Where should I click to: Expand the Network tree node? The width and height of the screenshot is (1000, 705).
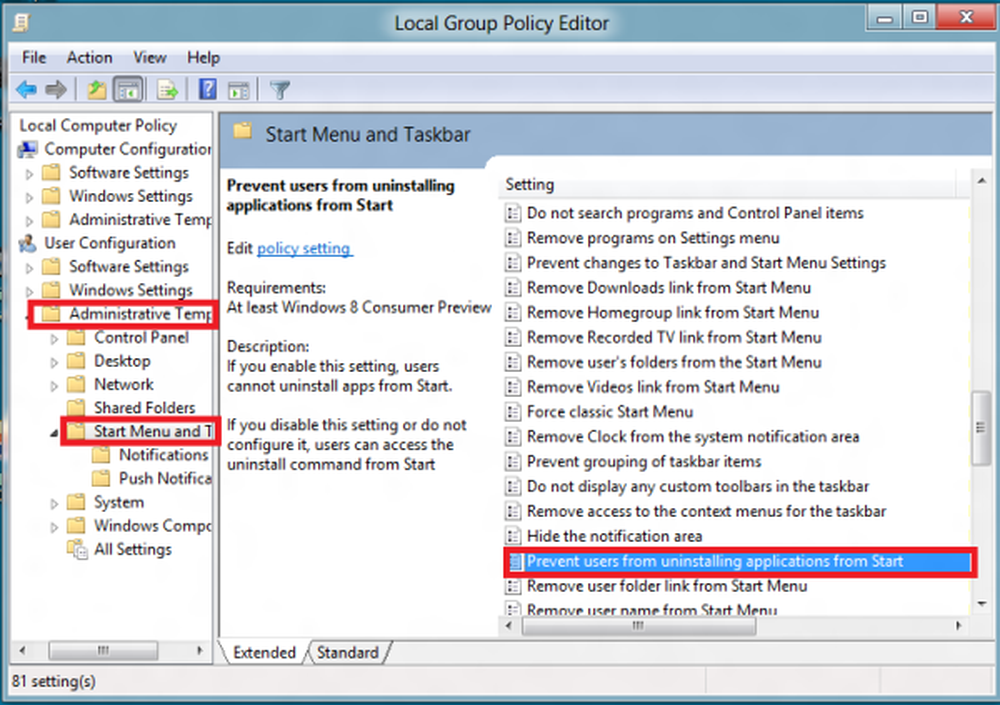coord(54,386)
